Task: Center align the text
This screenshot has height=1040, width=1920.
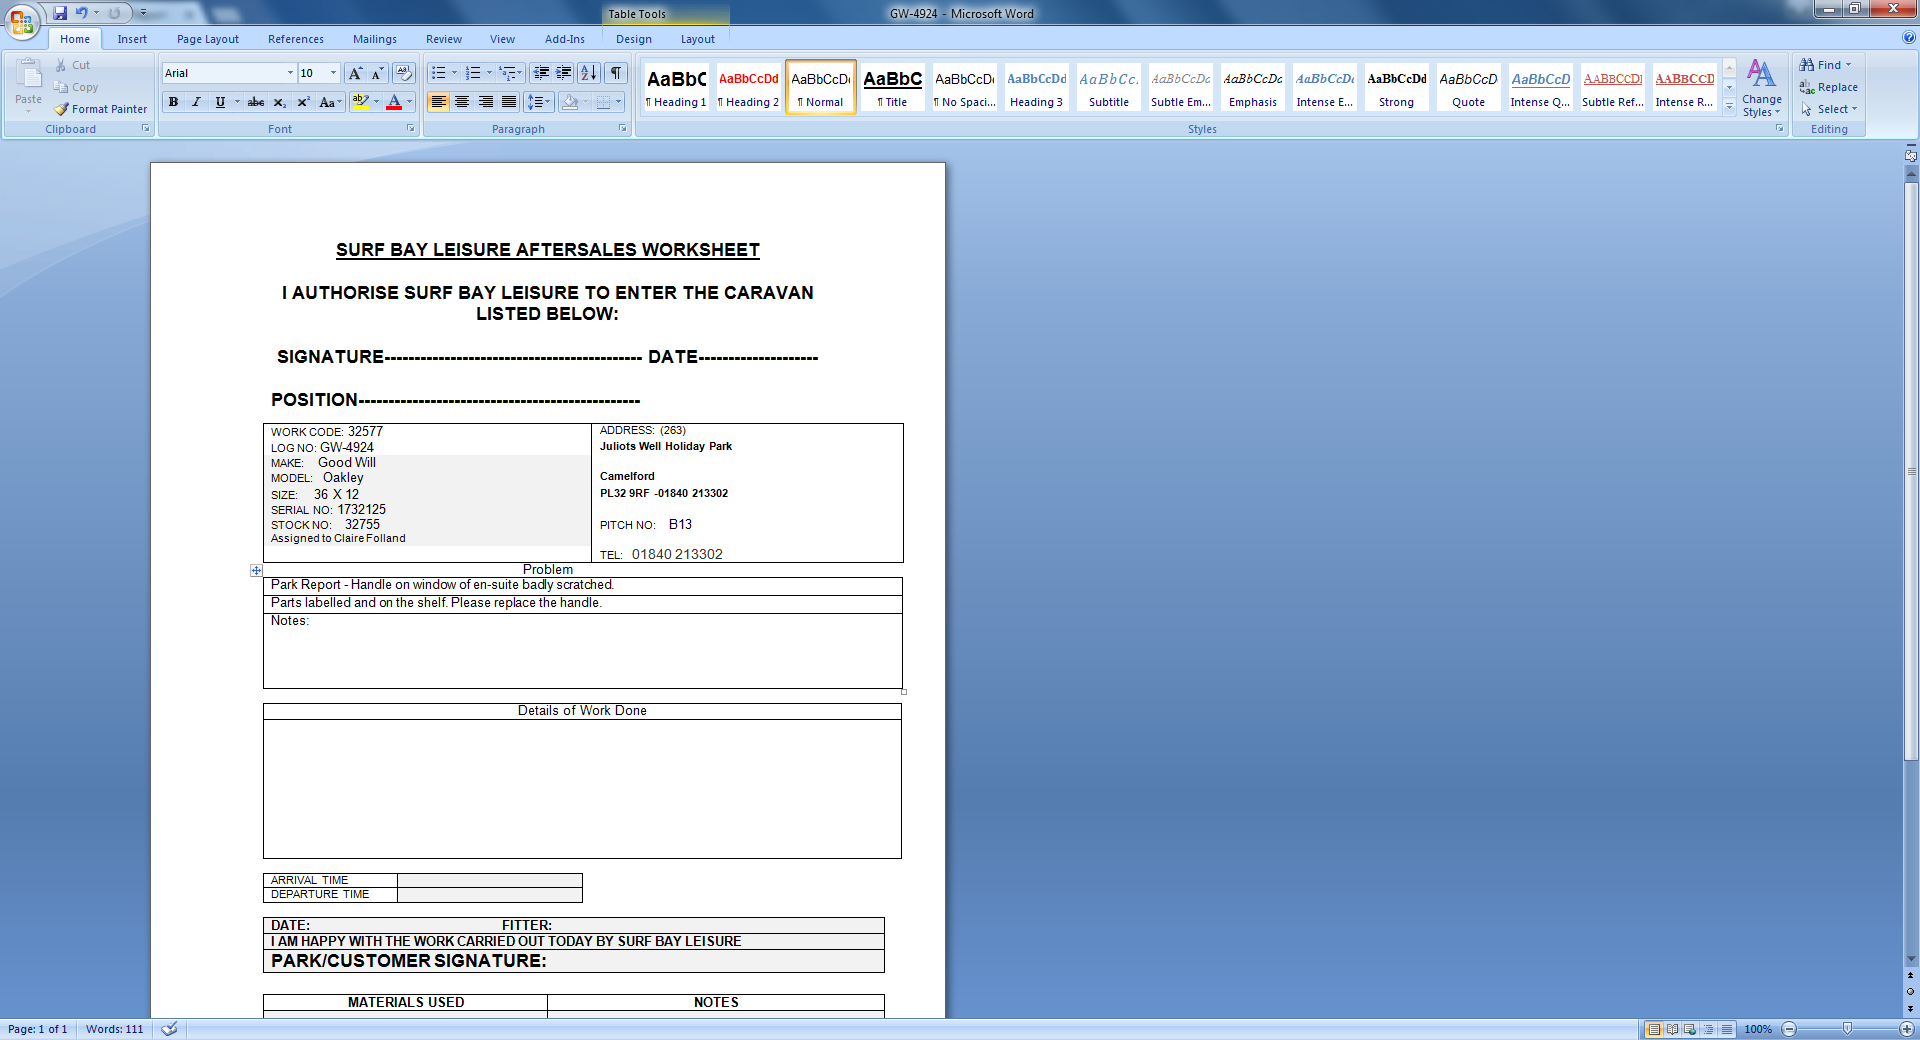Action: 462,102
